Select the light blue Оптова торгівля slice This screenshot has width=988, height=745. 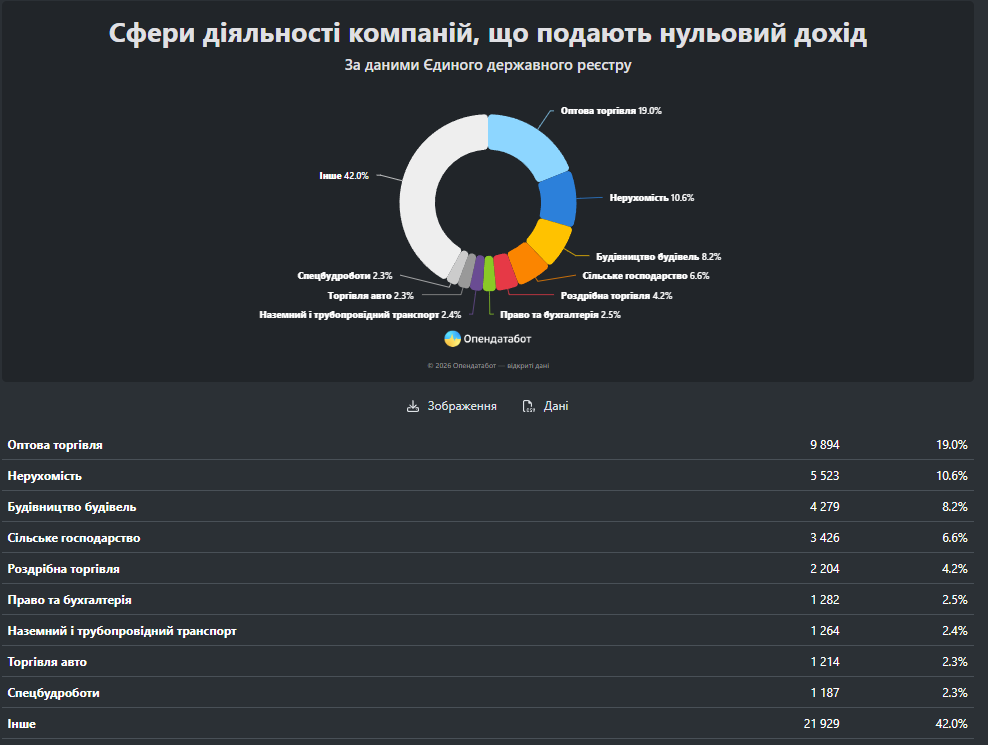pos(526,145)
